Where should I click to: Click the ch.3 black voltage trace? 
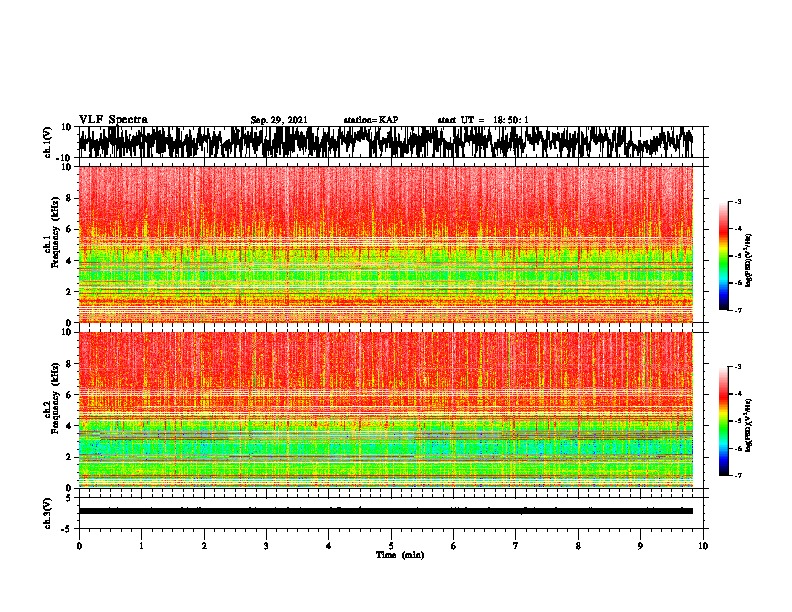coord(386,511)
